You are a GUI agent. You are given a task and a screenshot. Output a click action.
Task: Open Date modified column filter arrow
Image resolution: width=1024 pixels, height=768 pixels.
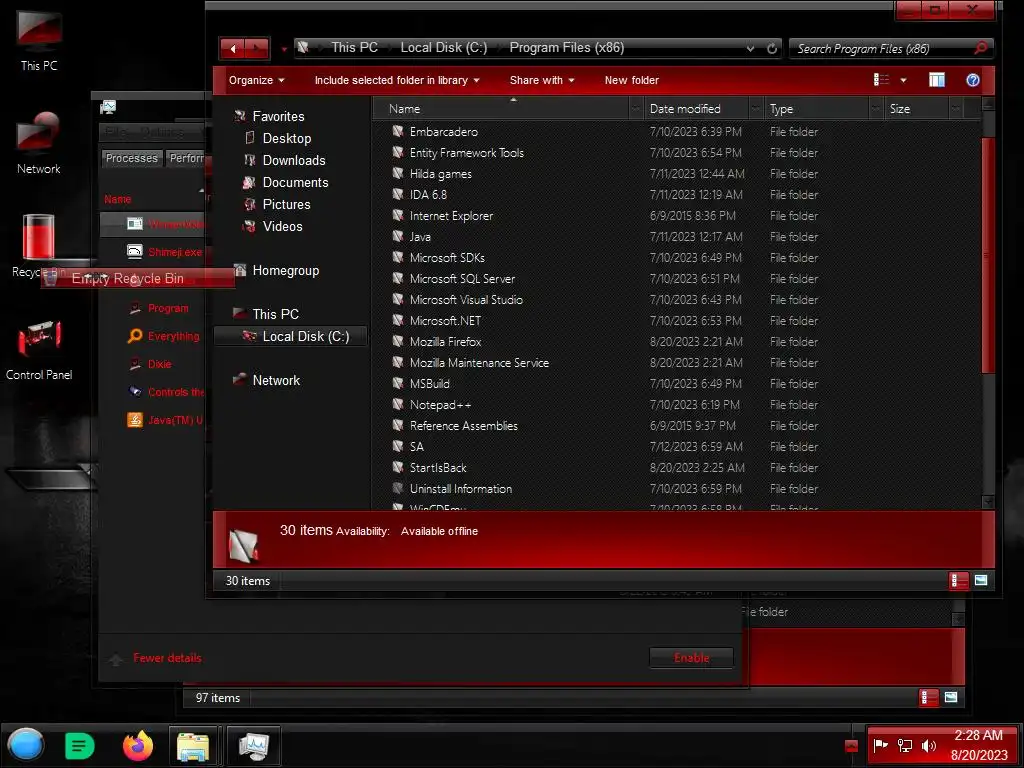(x=756, y=109)
